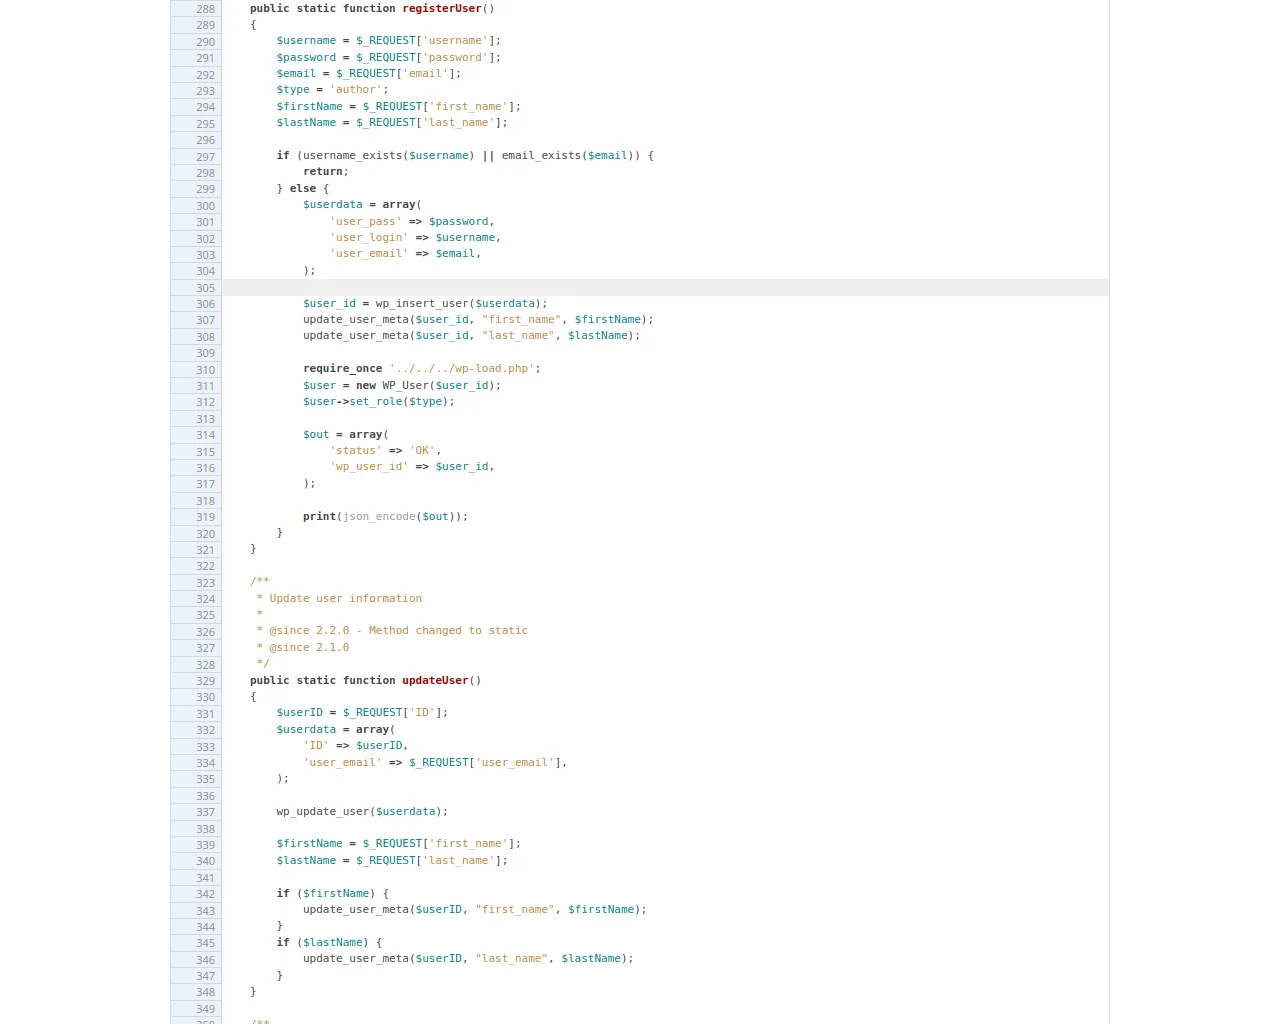Click update_user_meta call on line 343
Viewport: 1280px width, 1024px height.
[356, 910]
